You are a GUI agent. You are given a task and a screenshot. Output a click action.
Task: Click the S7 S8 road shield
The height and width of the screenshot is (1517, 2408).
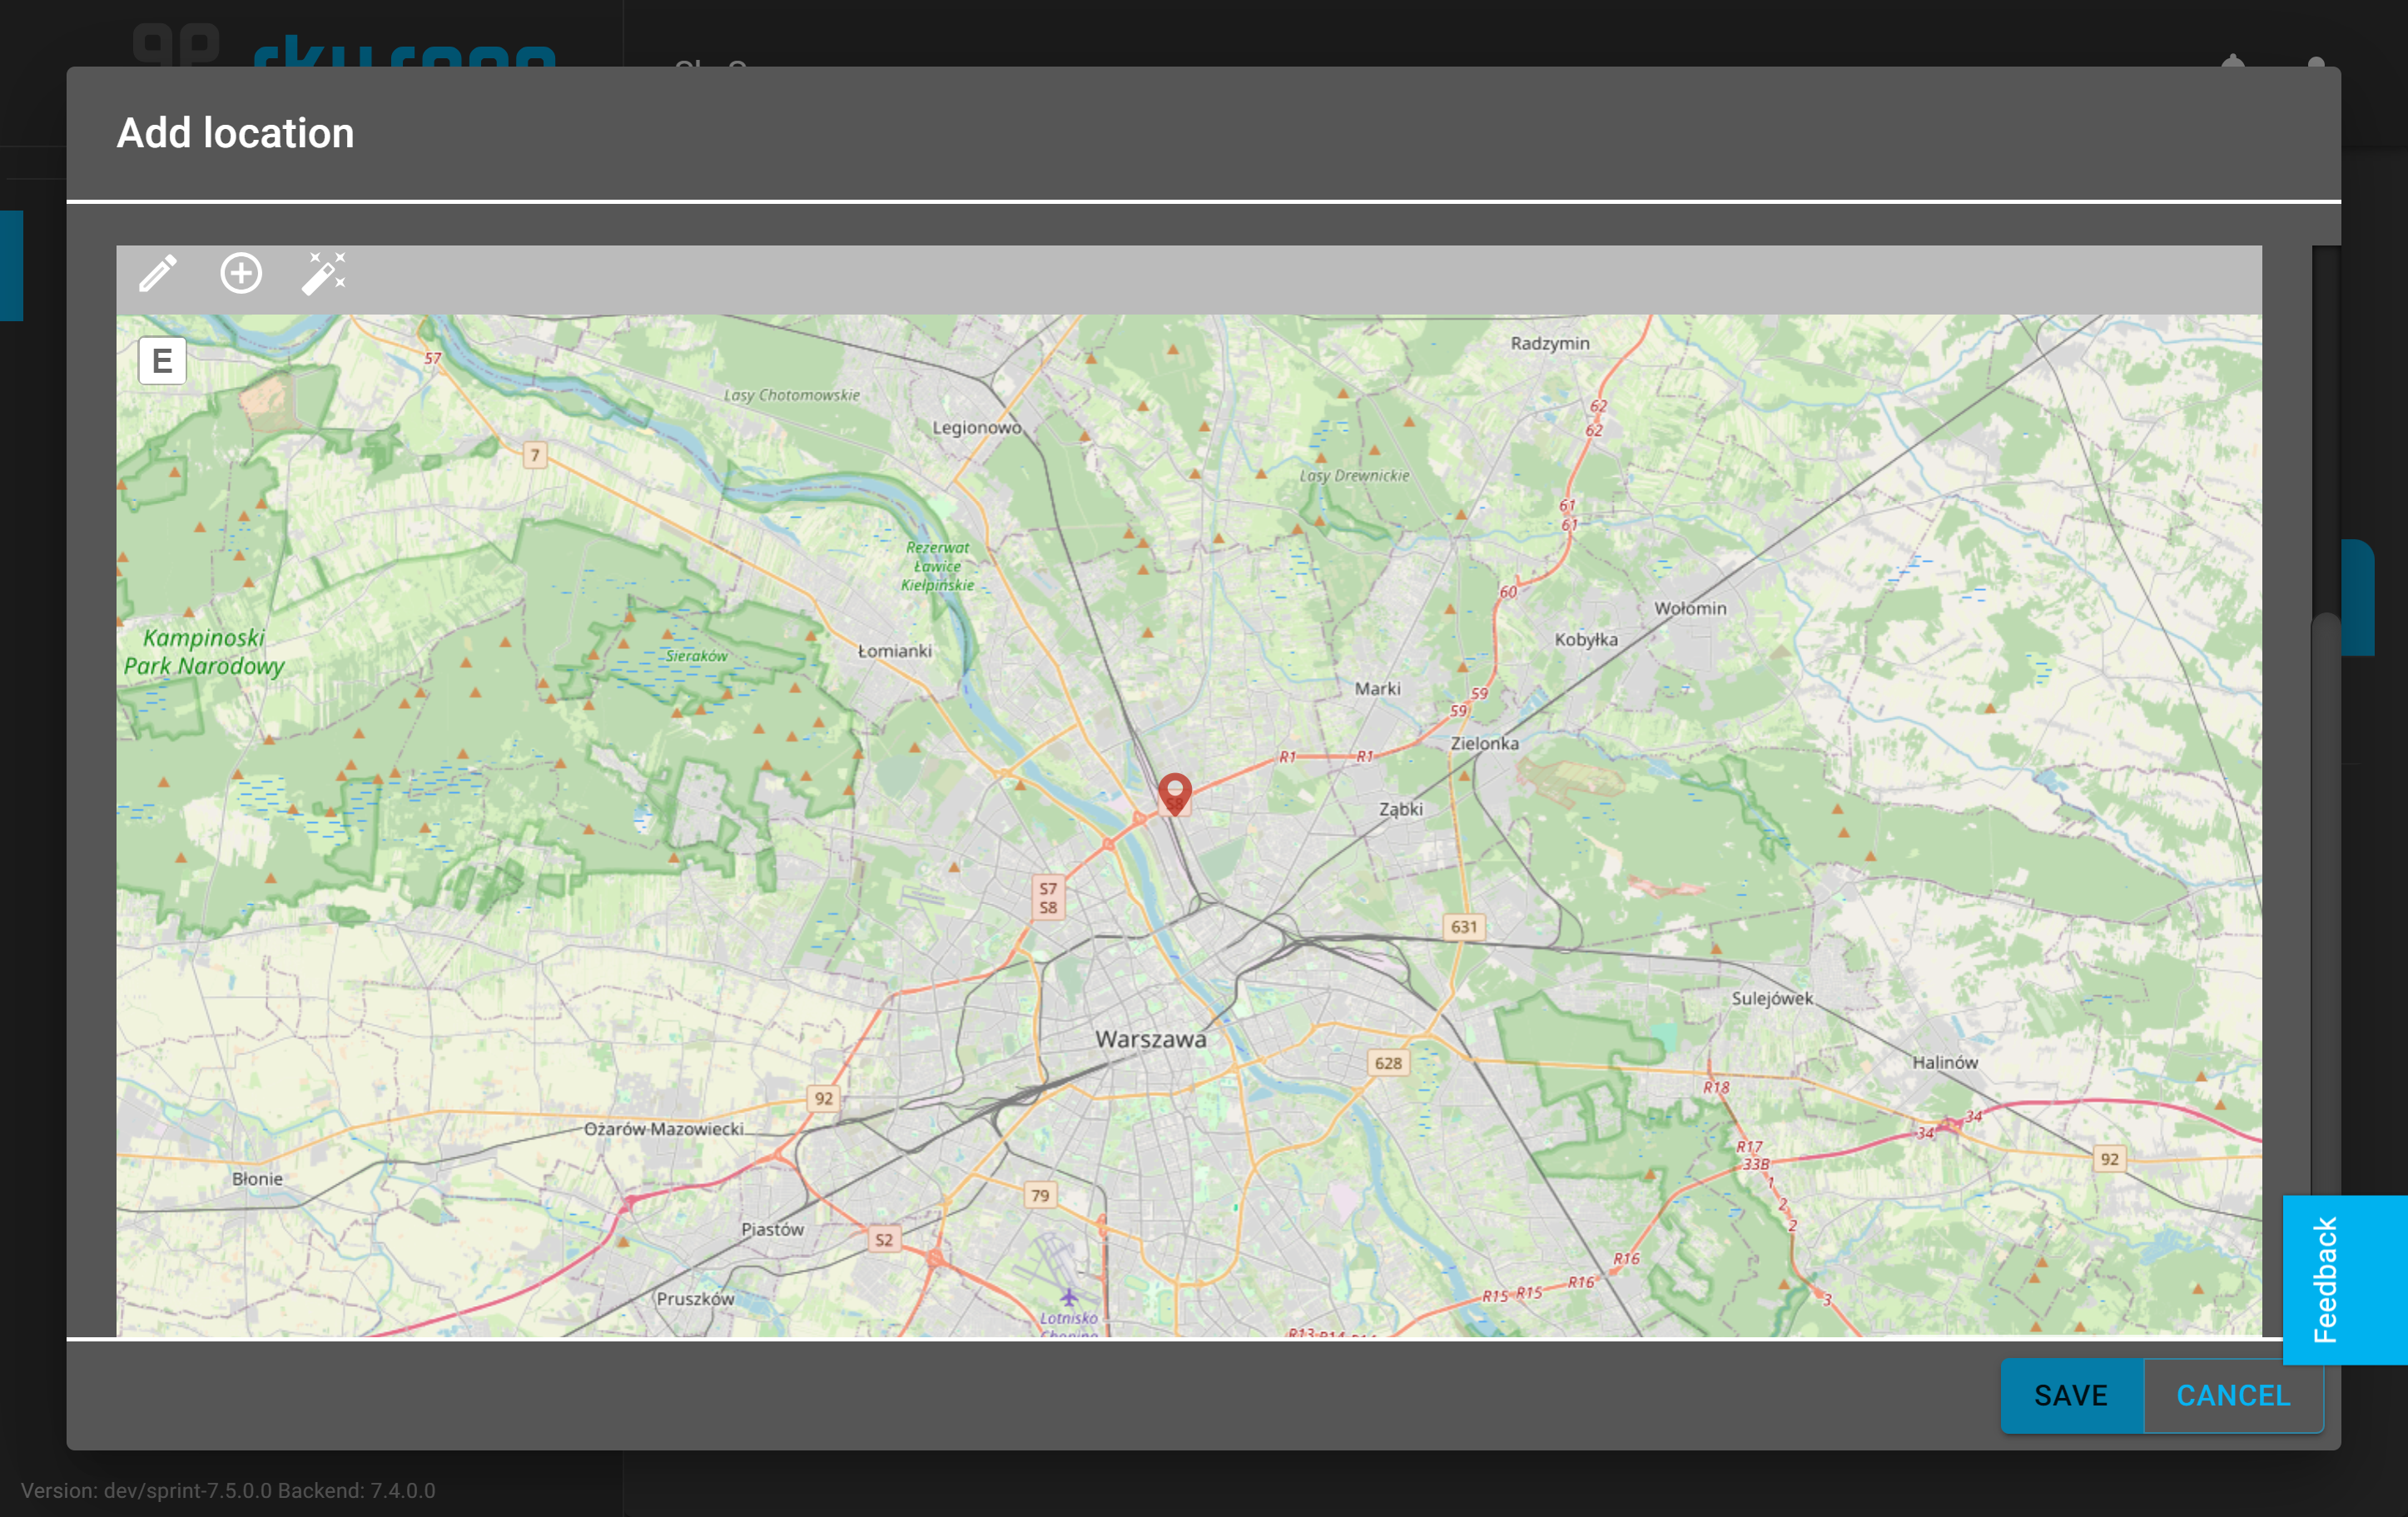(x=1048, y=898)
